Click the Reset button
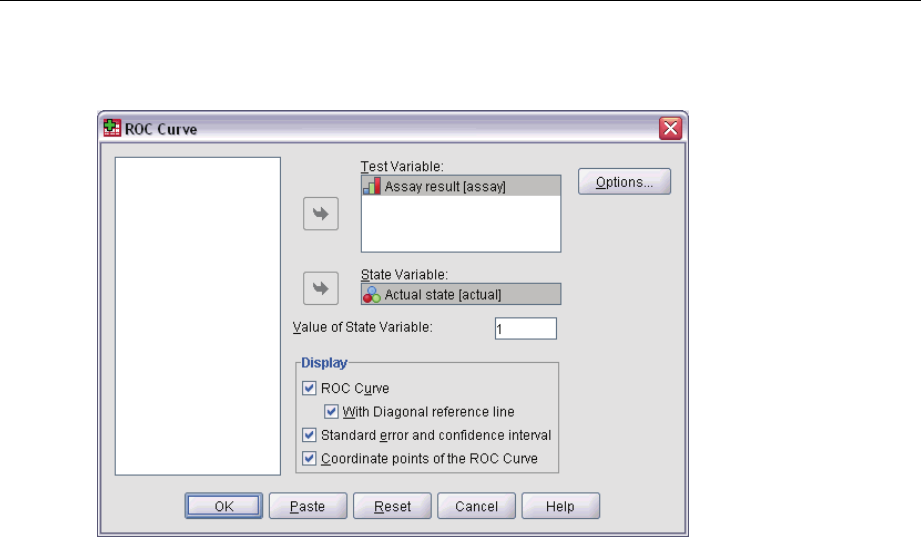The image size is (921, 537). click(x=392, y=506)
